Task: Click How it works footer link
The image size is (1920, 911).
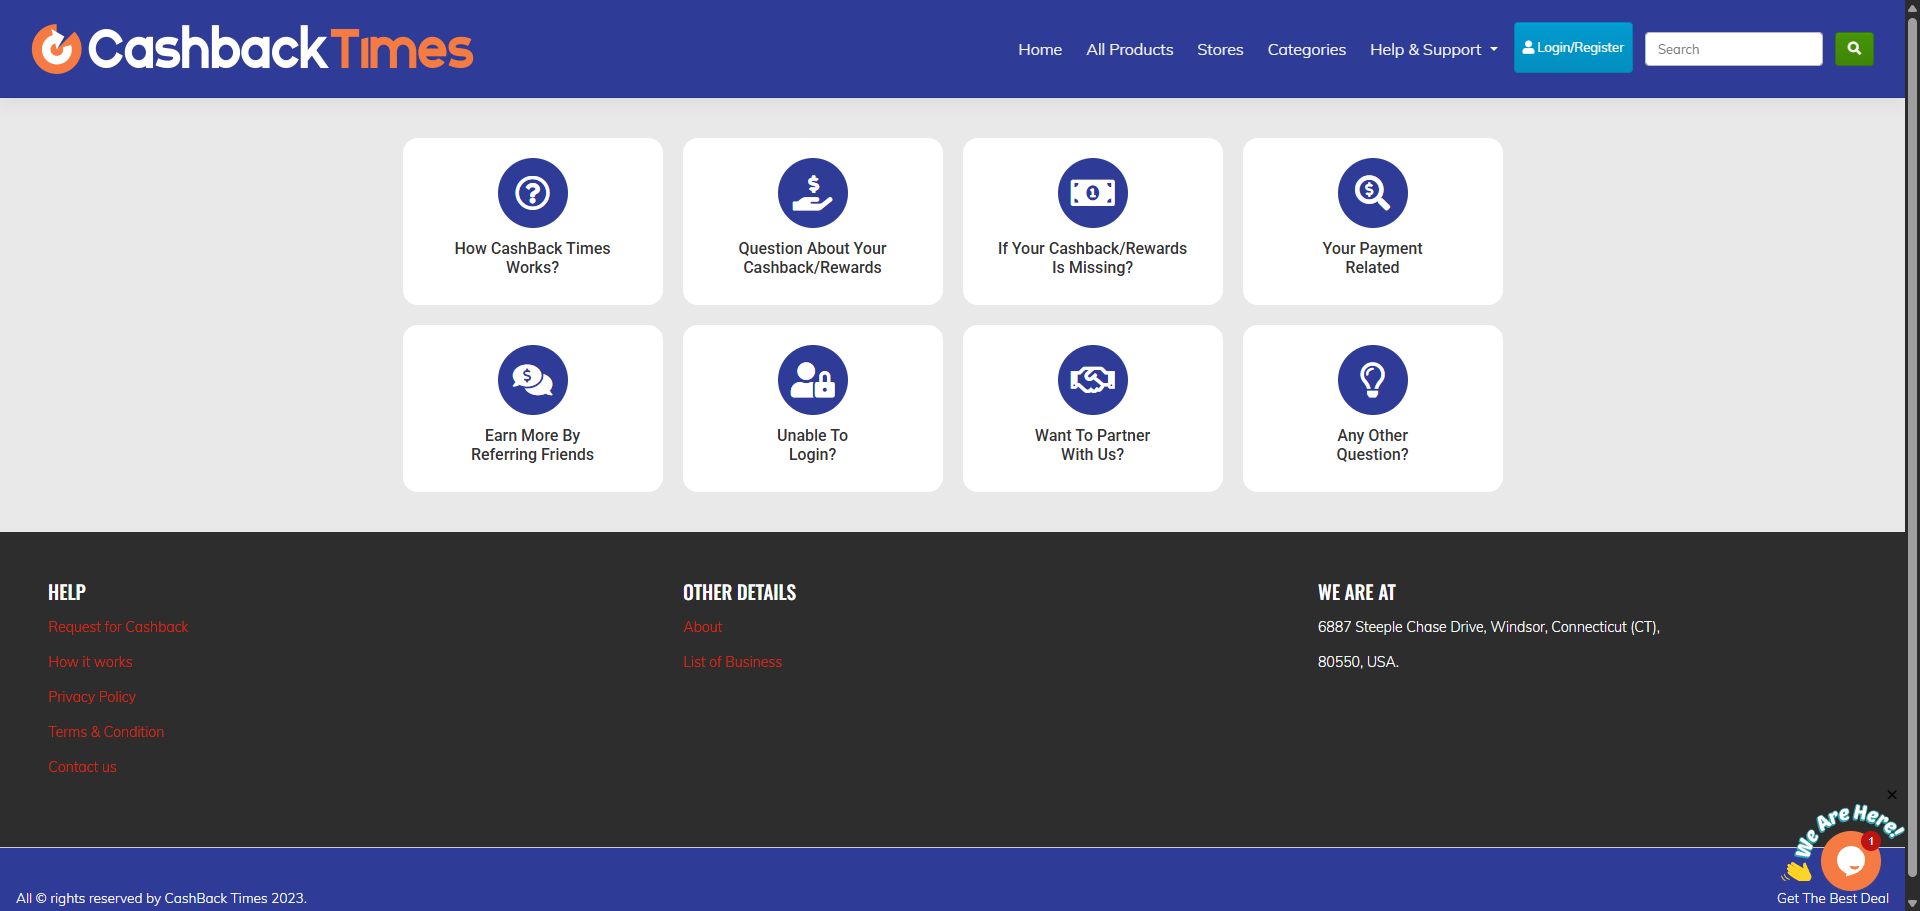Action: pyautogui.click(x=90, y=662)
